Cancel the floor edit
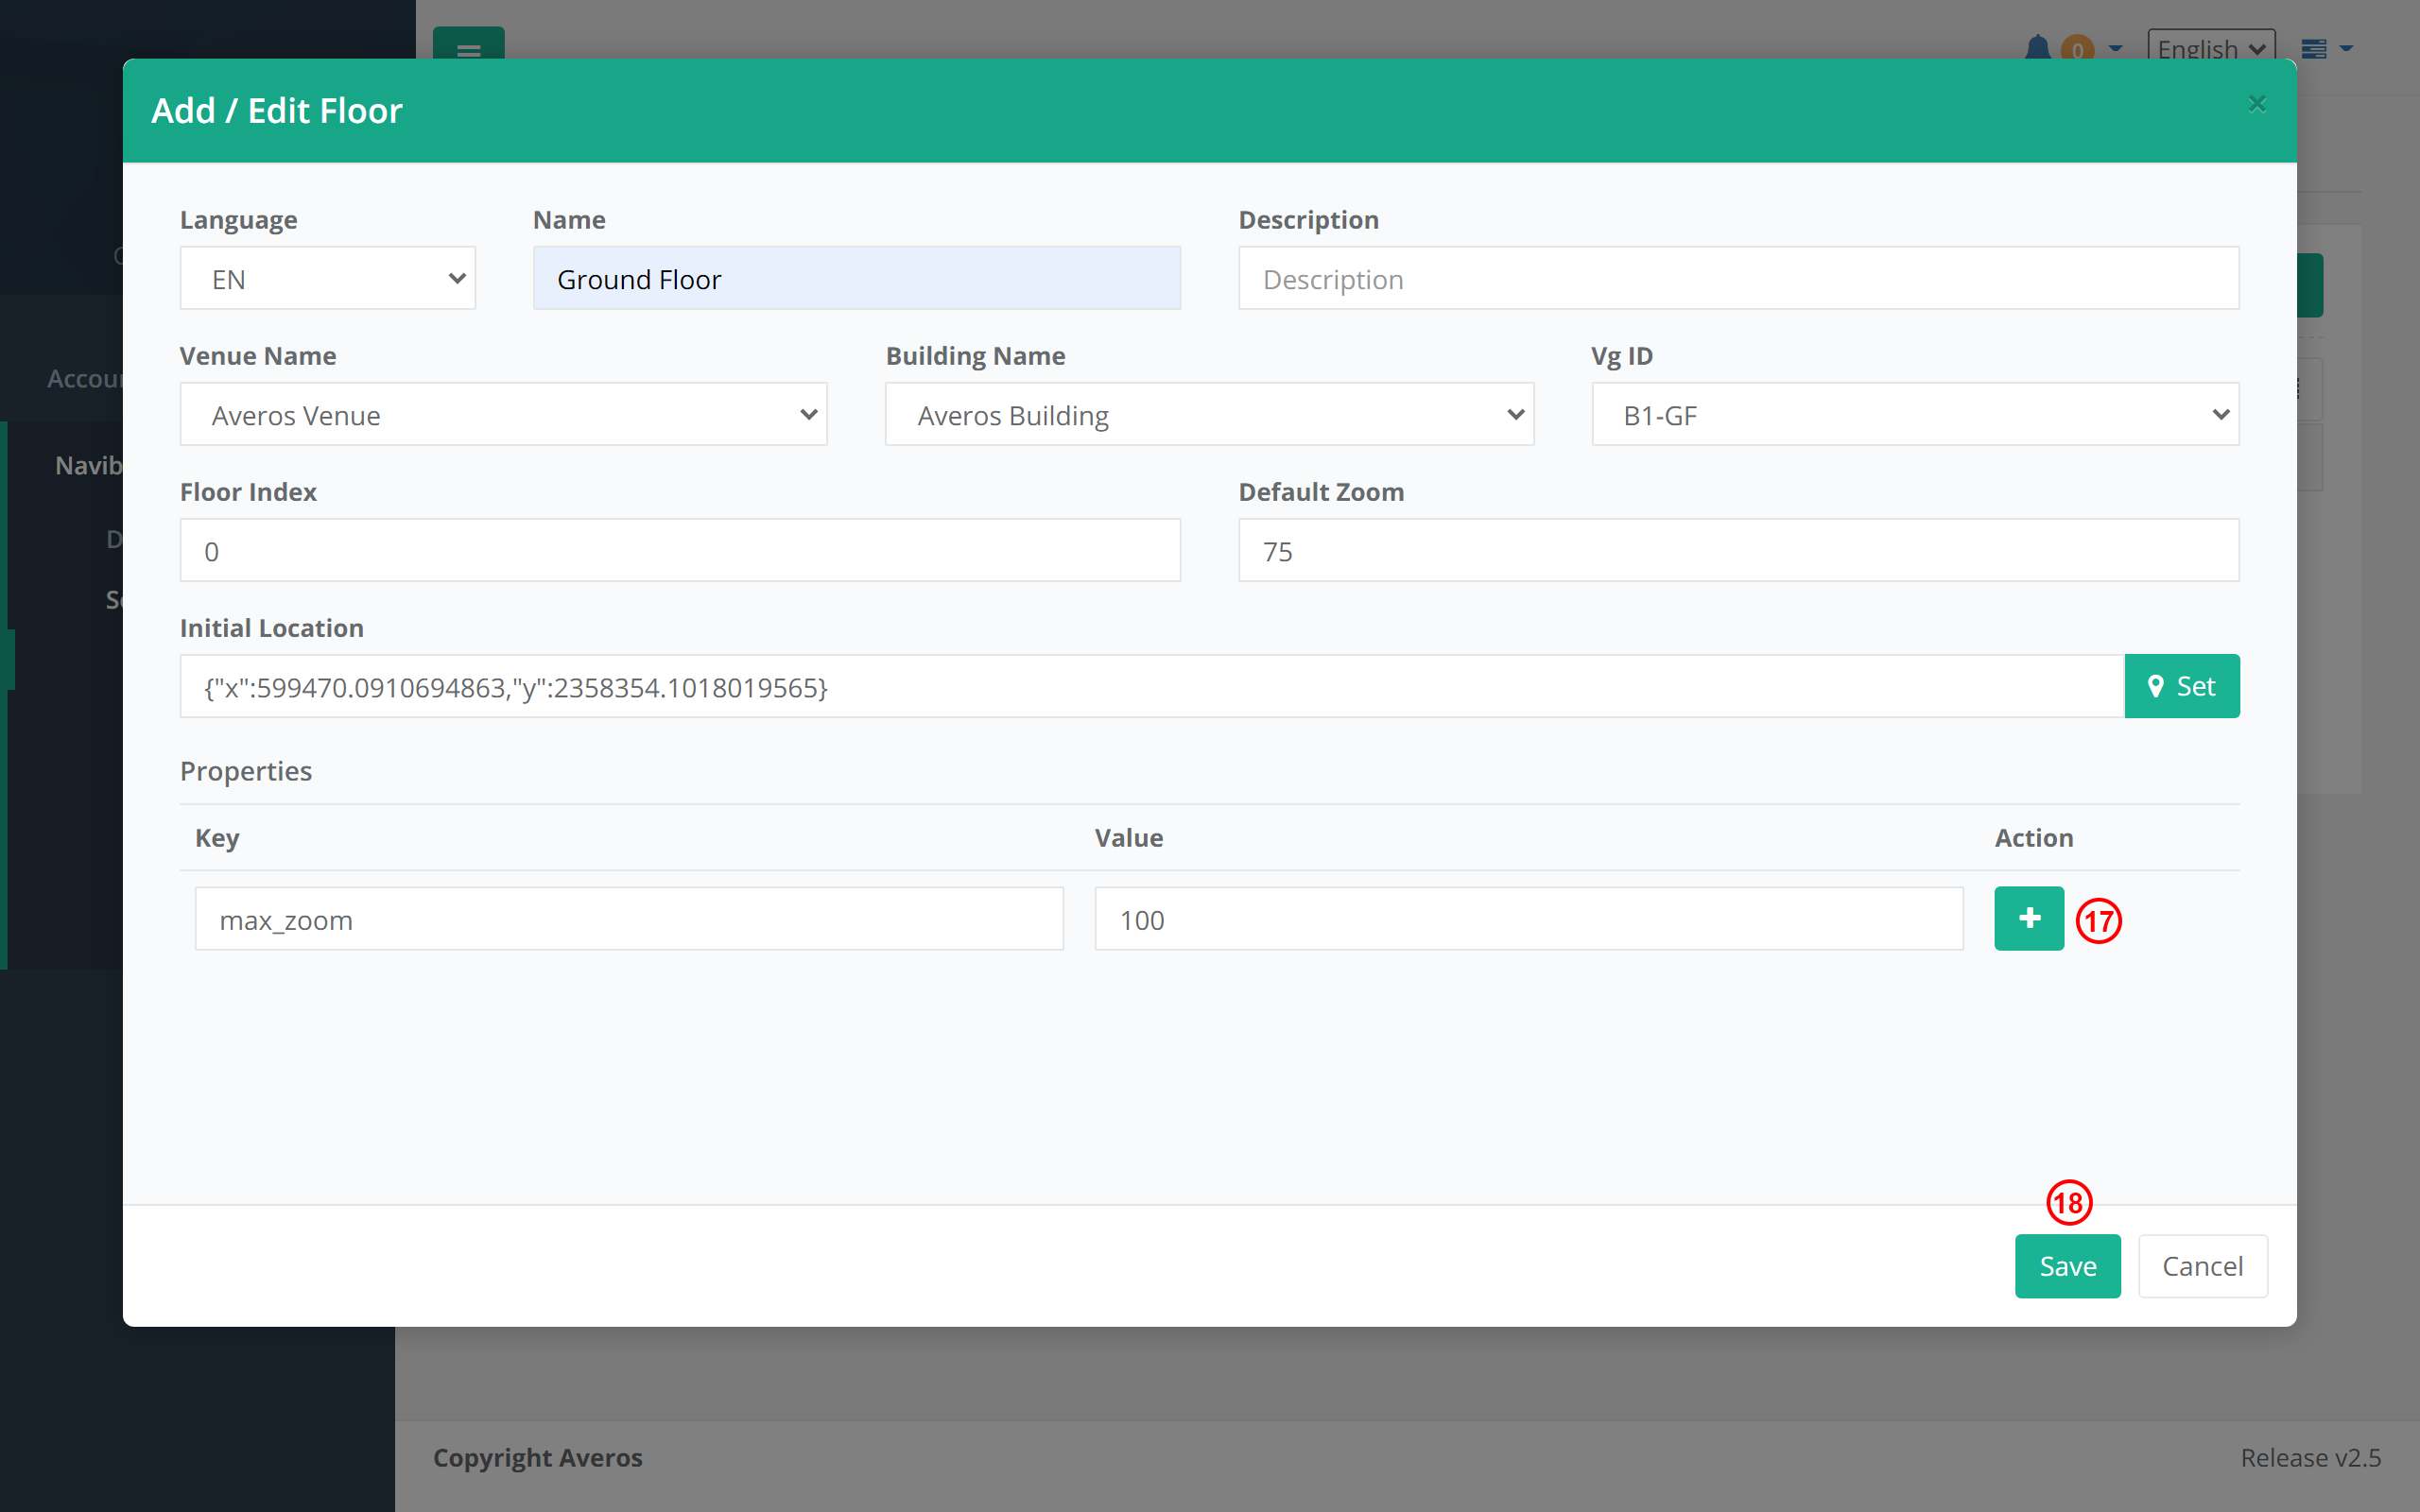Viewport: 2420px width, 1512px height. [2202, 1266]
